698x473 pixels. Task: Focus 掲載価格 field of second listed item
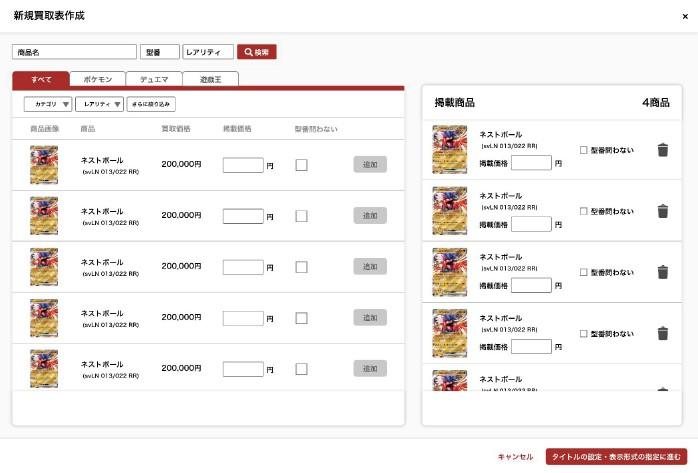pos(532,224)
